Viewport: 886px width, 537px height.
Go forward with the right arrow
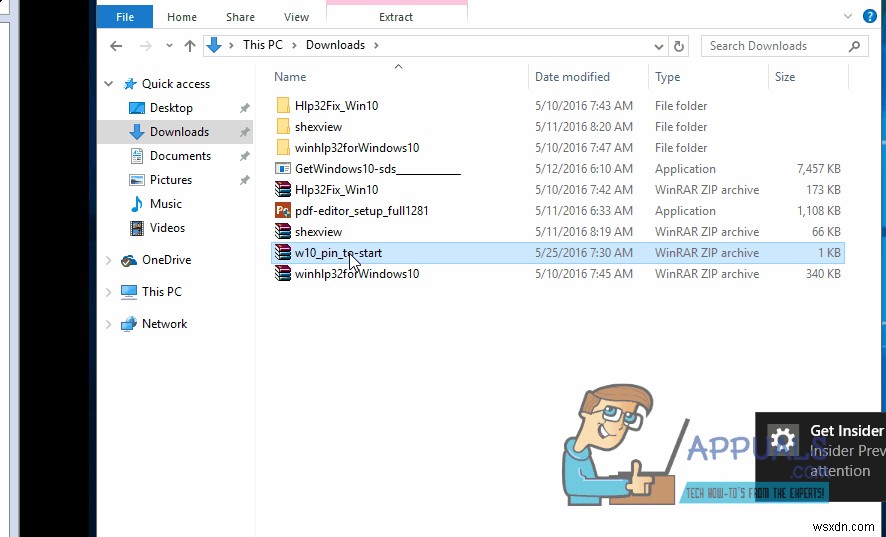pos(145,46)
